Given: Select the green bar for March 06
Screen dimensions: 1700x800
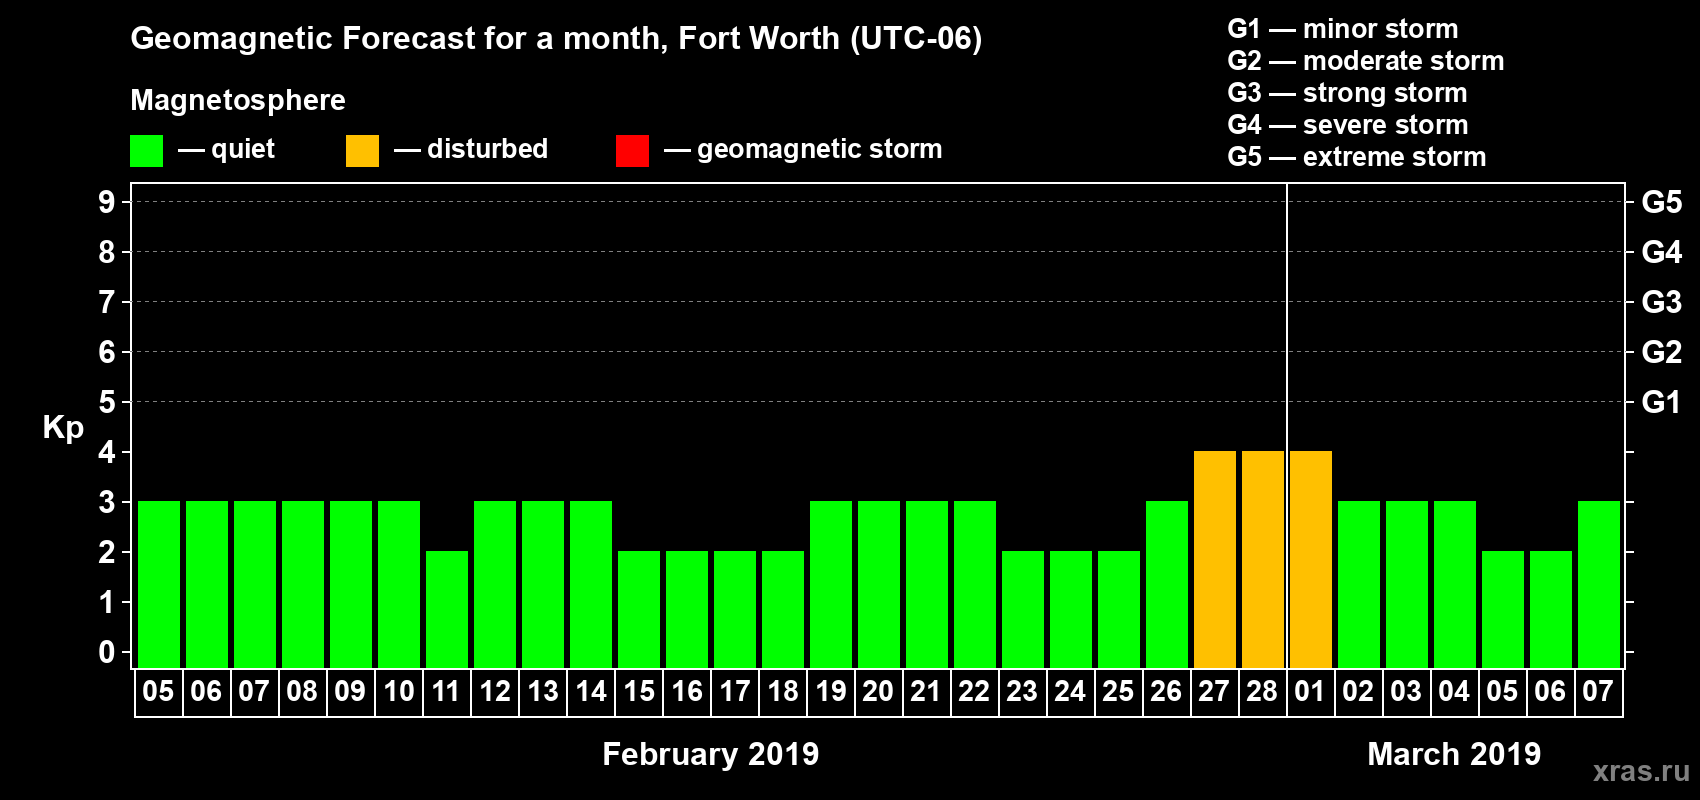Looking at the screenshot, I should click(x=1551, y=610).
